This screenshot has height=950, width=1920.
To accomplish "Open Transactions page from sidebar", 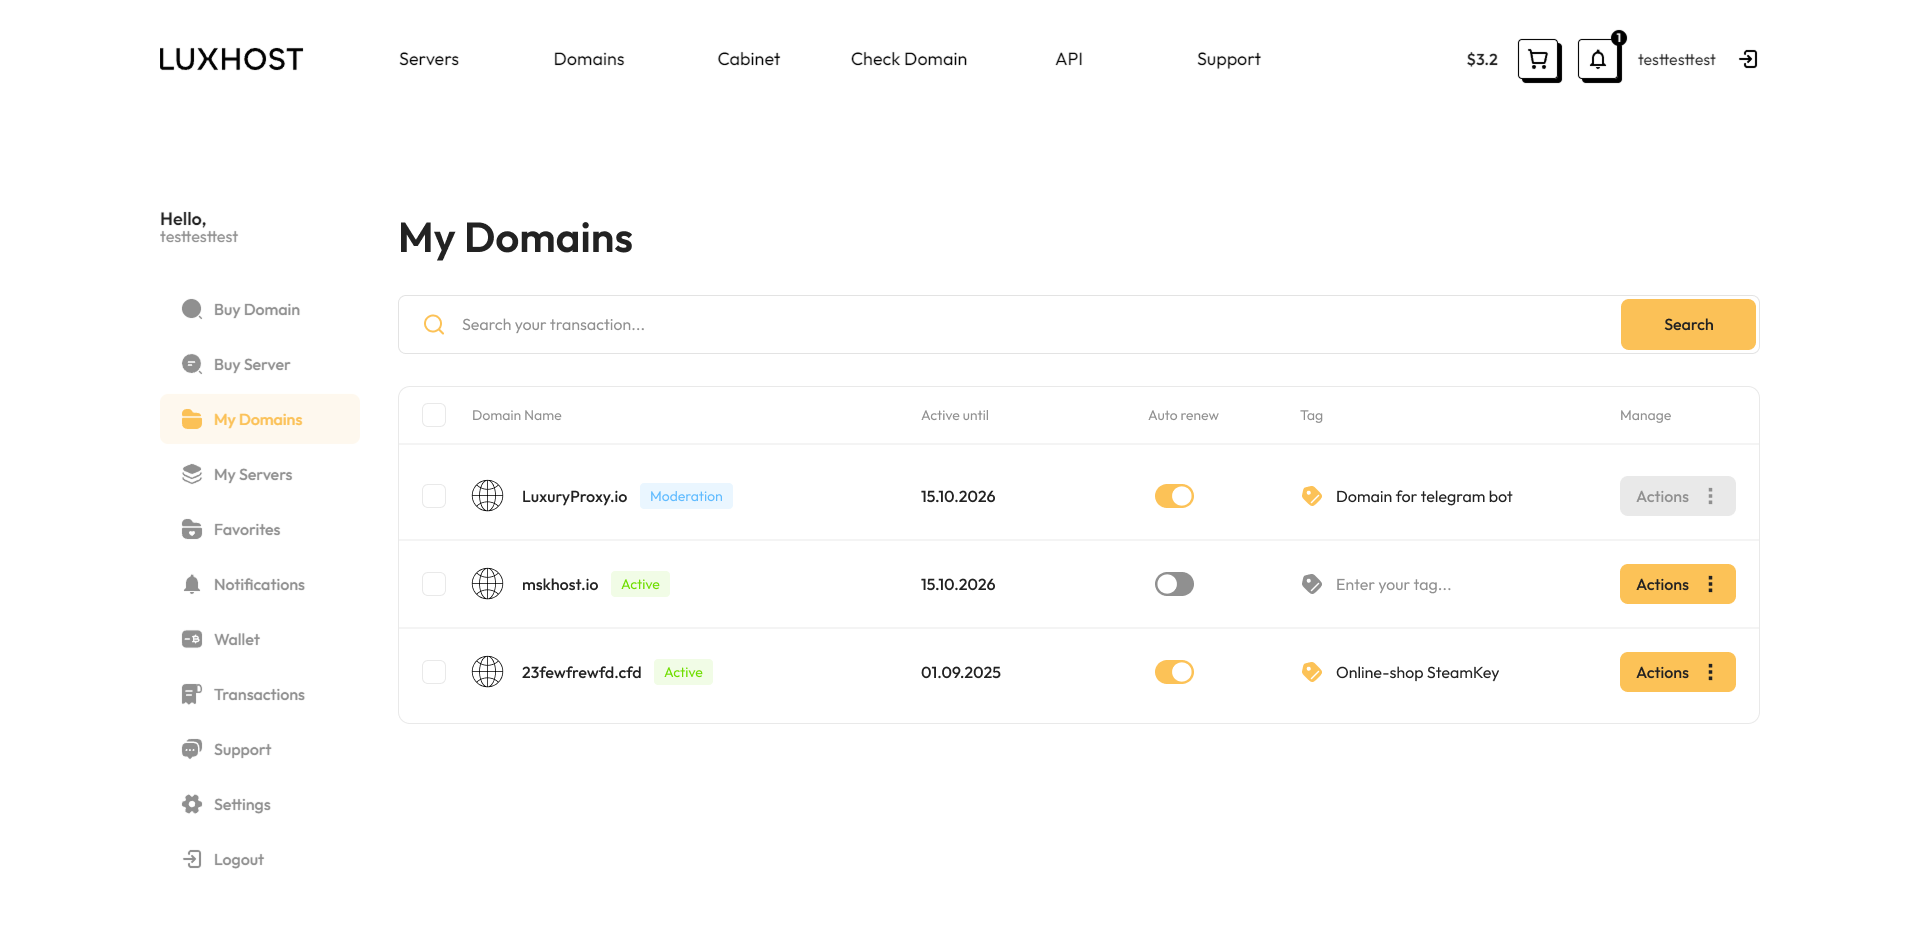I will point(260,695).
